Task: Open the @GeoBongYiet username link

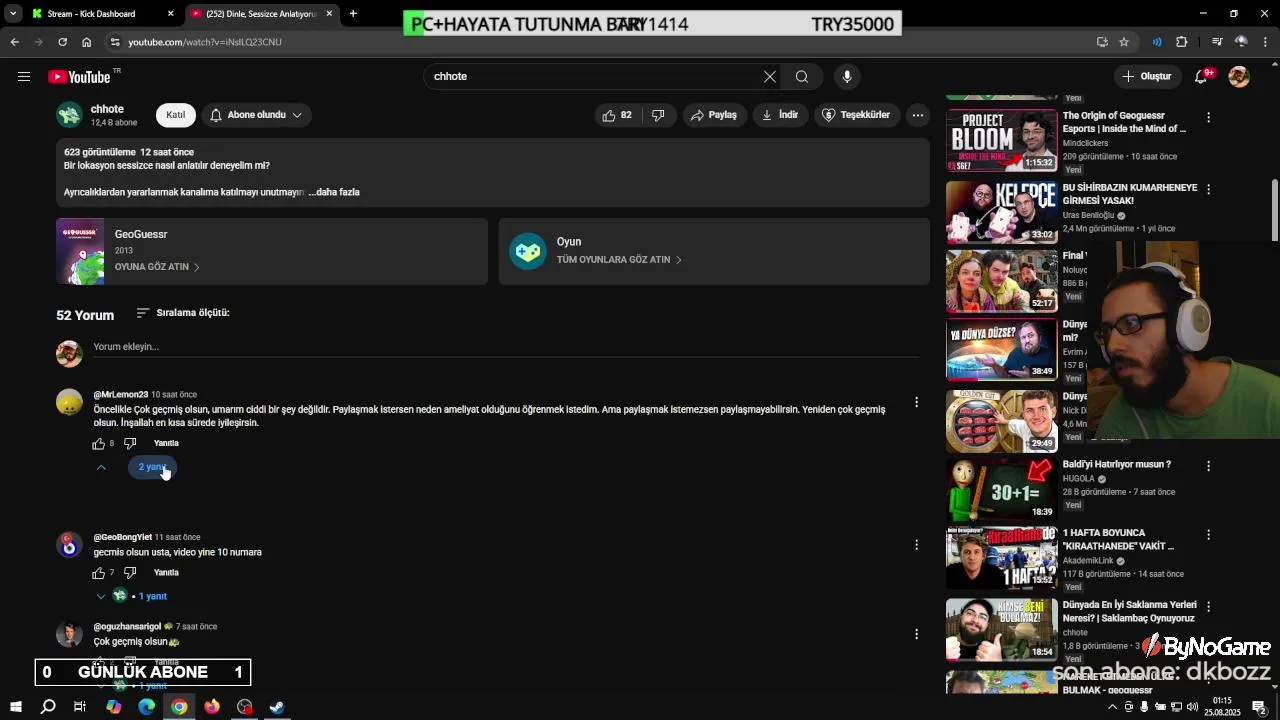Action: tap(123, 537)
